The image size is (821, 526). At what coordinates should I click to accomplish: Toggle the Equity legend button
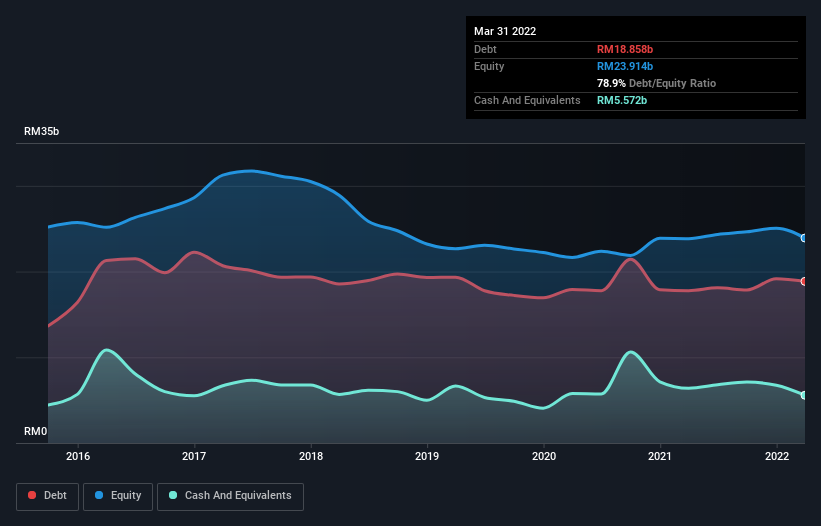click(x=118, y=496)
